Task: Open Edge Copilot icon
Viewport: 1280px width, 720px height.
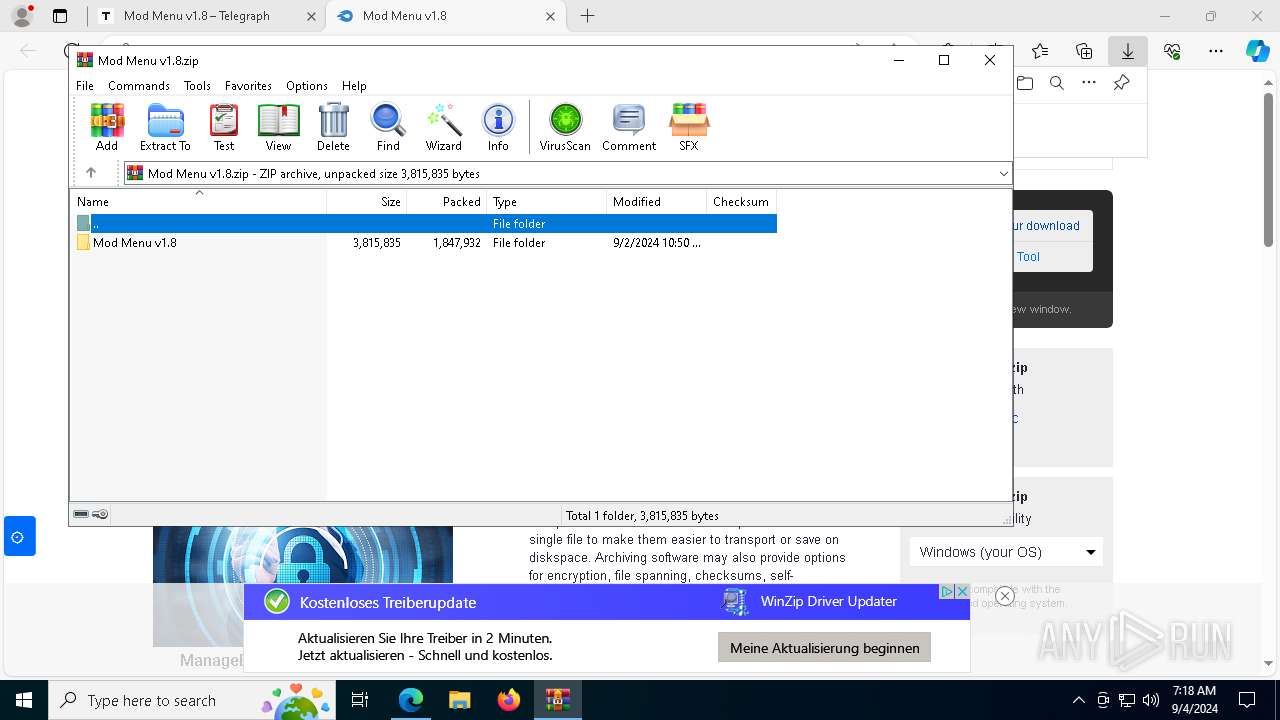Action: coord(1257,51)
